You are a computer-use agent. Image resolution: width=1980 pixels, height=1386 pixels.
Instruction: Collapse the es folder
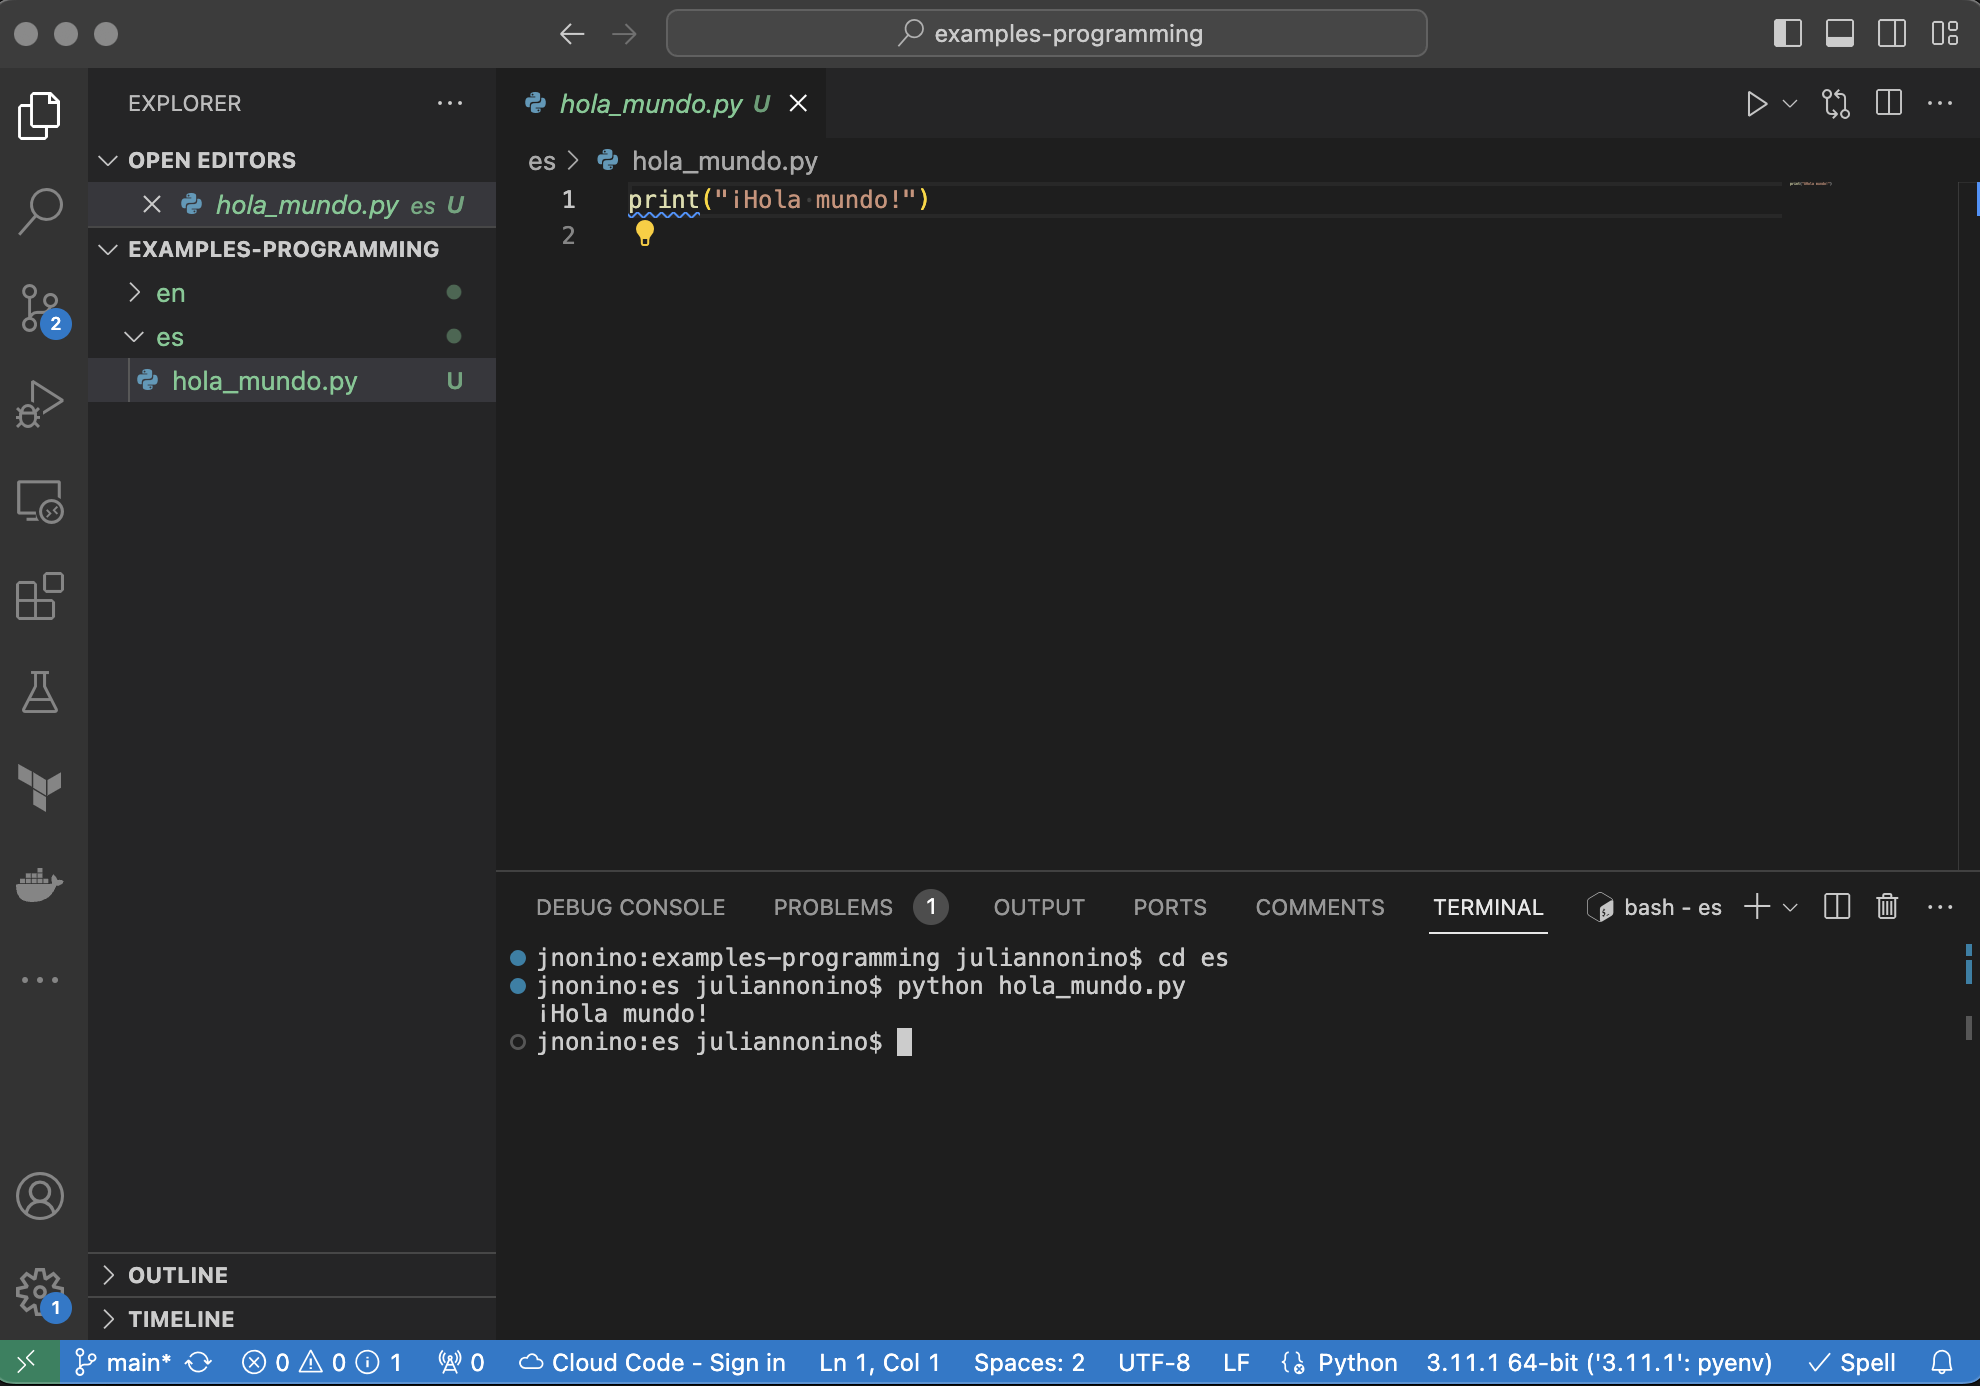click(137, 337)
